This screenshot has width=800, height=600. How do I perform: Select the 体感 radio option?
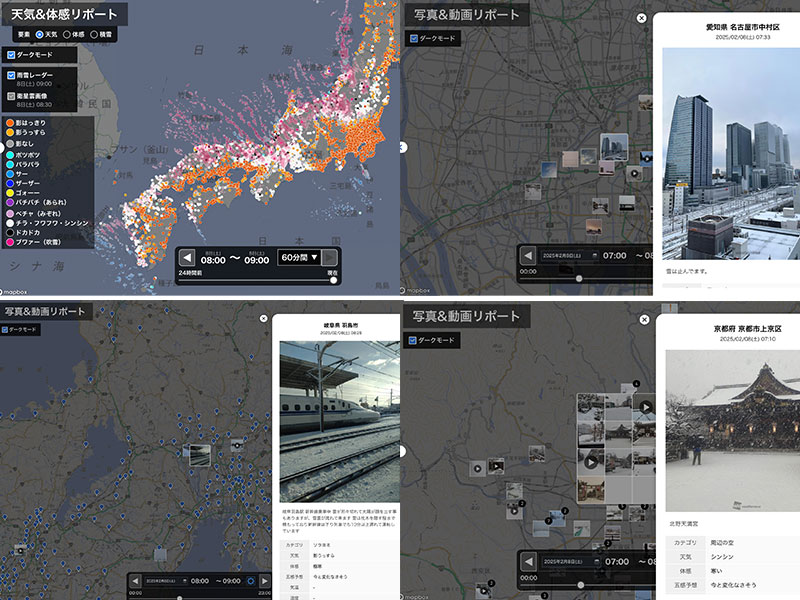(67, 34)
